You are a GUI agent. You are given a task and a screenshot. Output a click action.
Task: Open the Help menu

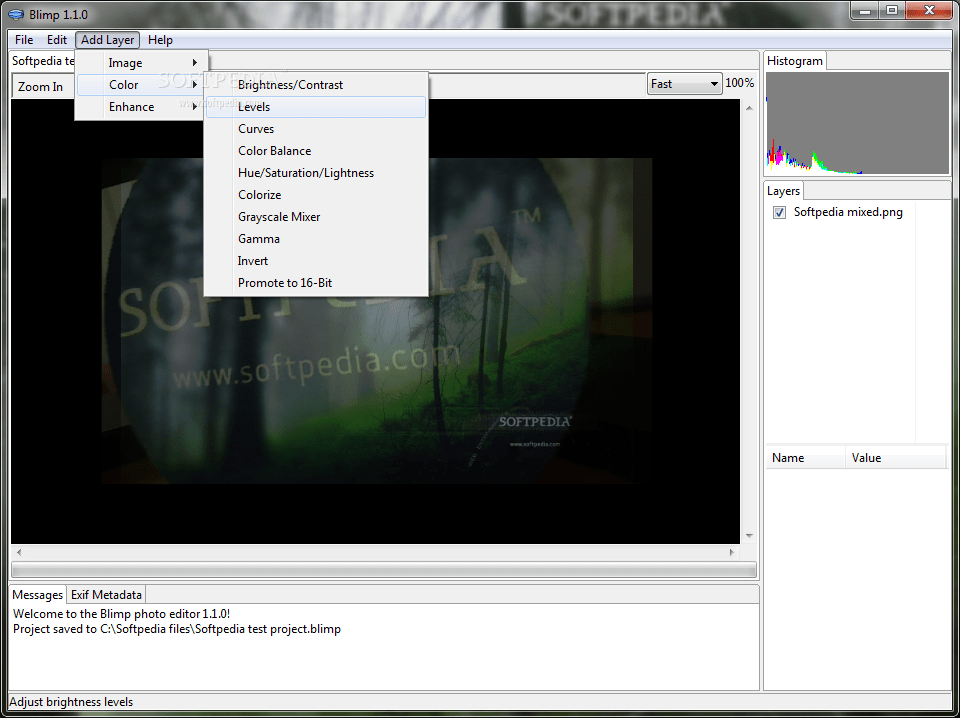pyautogui.click(x=160, y=40)
